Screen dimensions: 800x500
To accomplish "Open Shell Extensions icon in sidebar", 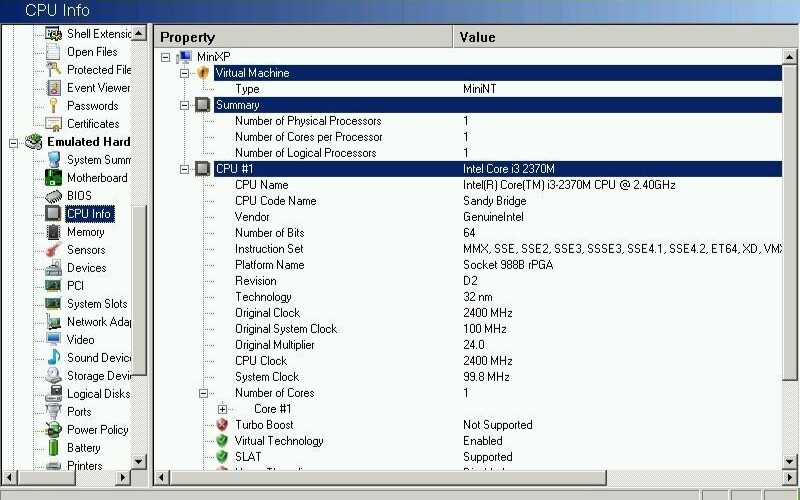I will point(53,34).
